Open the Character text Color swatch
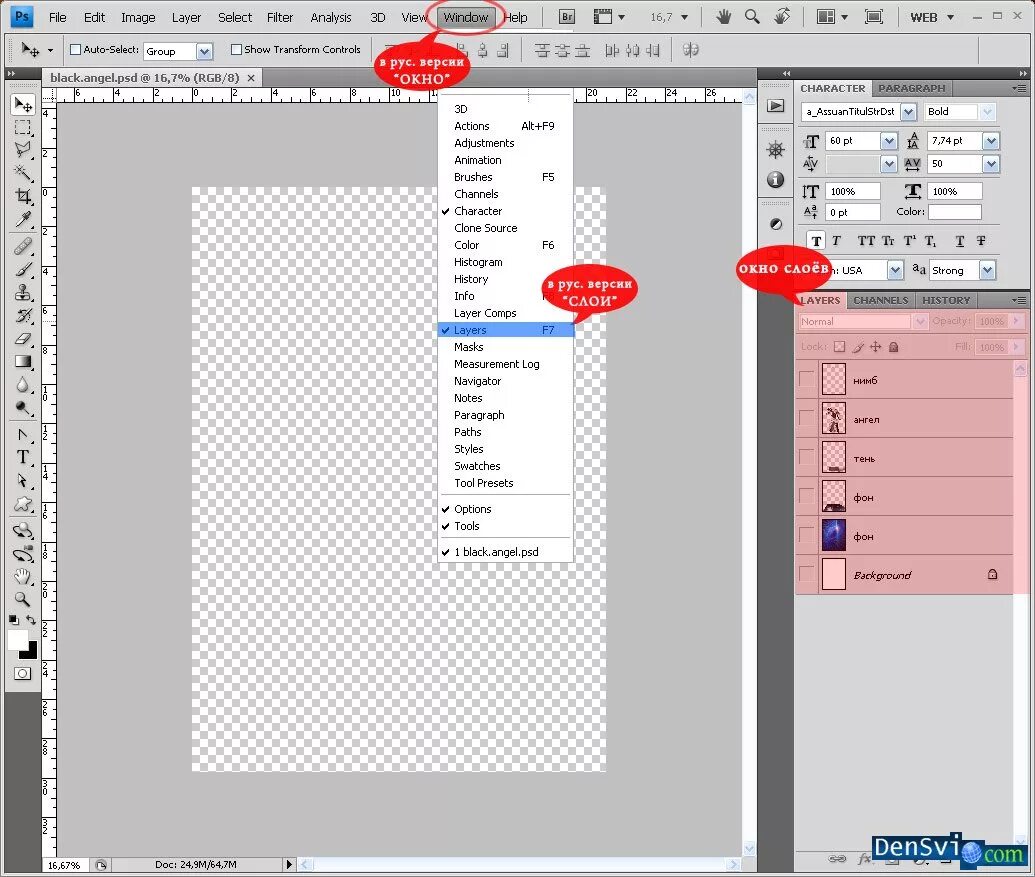 tap(954, 212)
